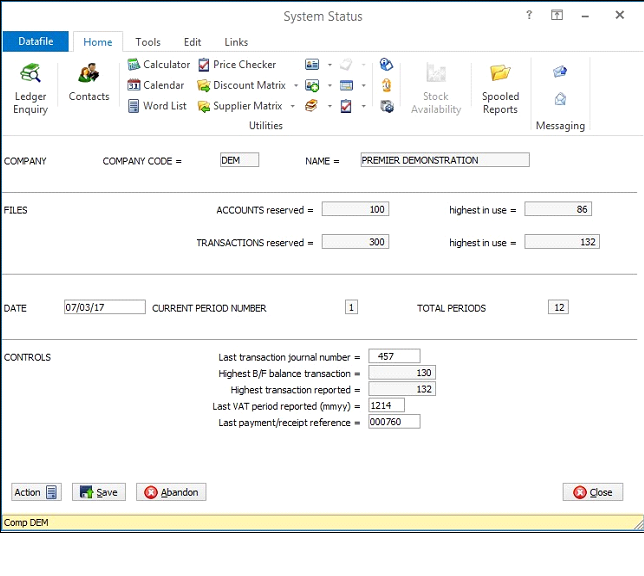Click the Save button
Viewport: 644px width, 576px height.
point(99,492)
